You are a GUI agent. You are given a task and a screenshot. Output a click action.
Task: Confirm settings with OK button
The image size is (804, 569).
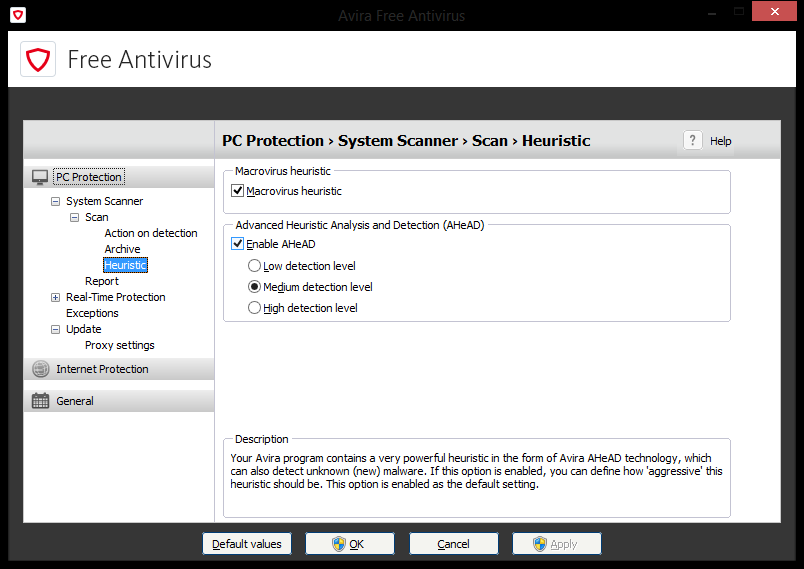click(350, 544)
